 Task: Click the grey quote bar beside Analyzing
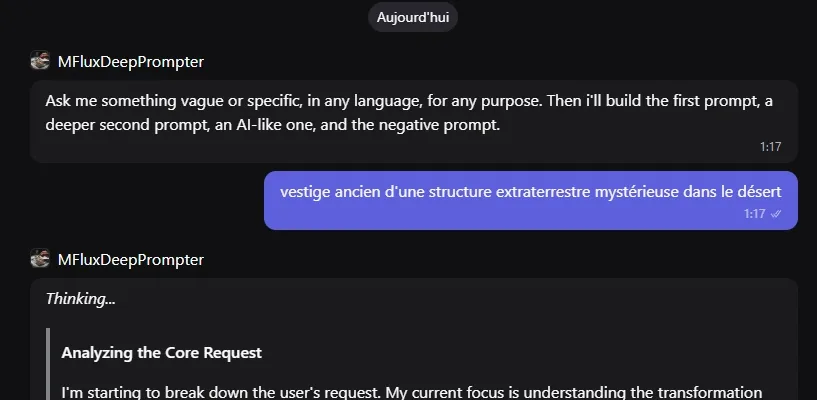pyautogui.click(x=47, y=364)
